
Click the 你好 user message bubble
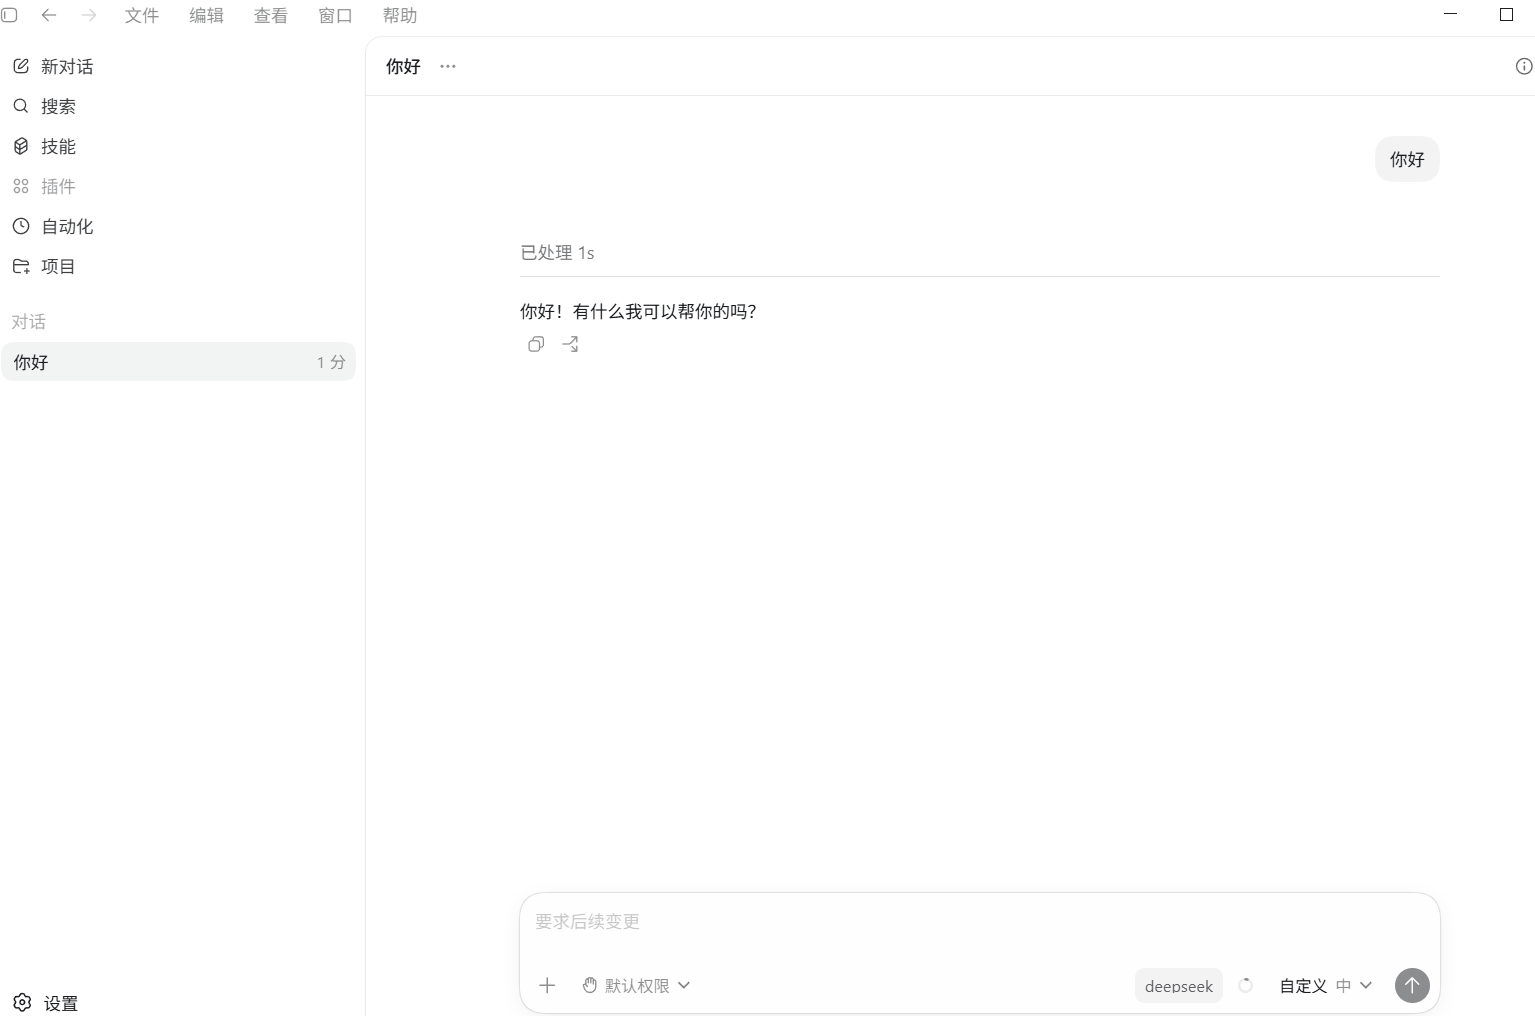pos(1407,159)
